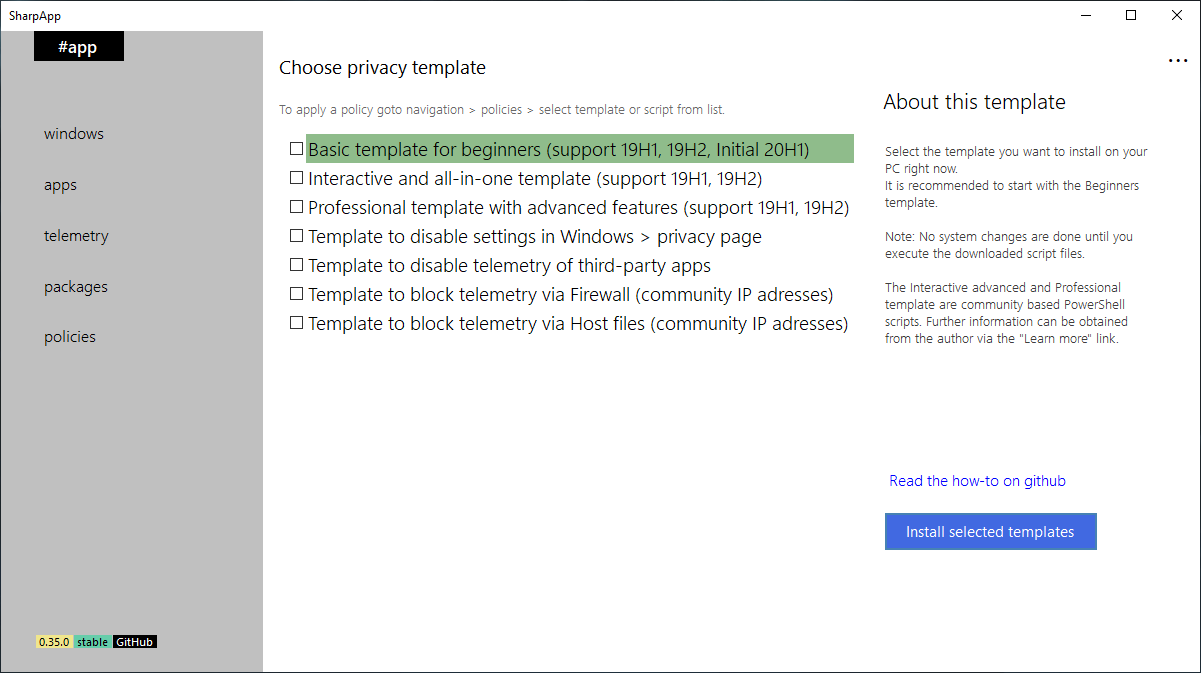Image resolution: width=1201 pixels, height=673 pixels.
Task: Select Template to block telemetry via Host files label
Action: coord(578,324)
